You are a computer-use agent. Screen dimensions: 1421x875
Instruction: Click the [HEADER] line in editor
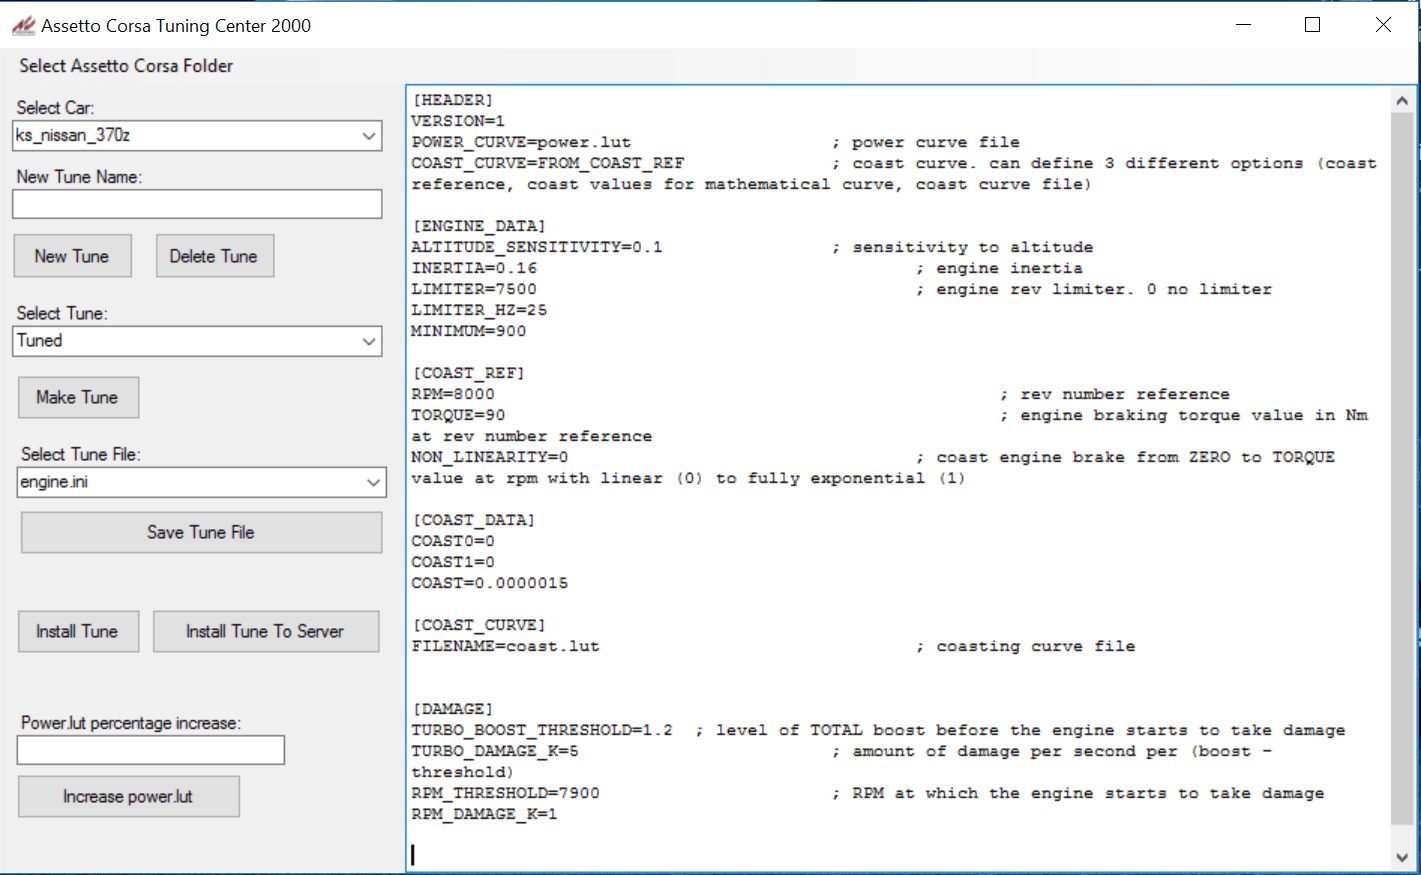(452, 100)
